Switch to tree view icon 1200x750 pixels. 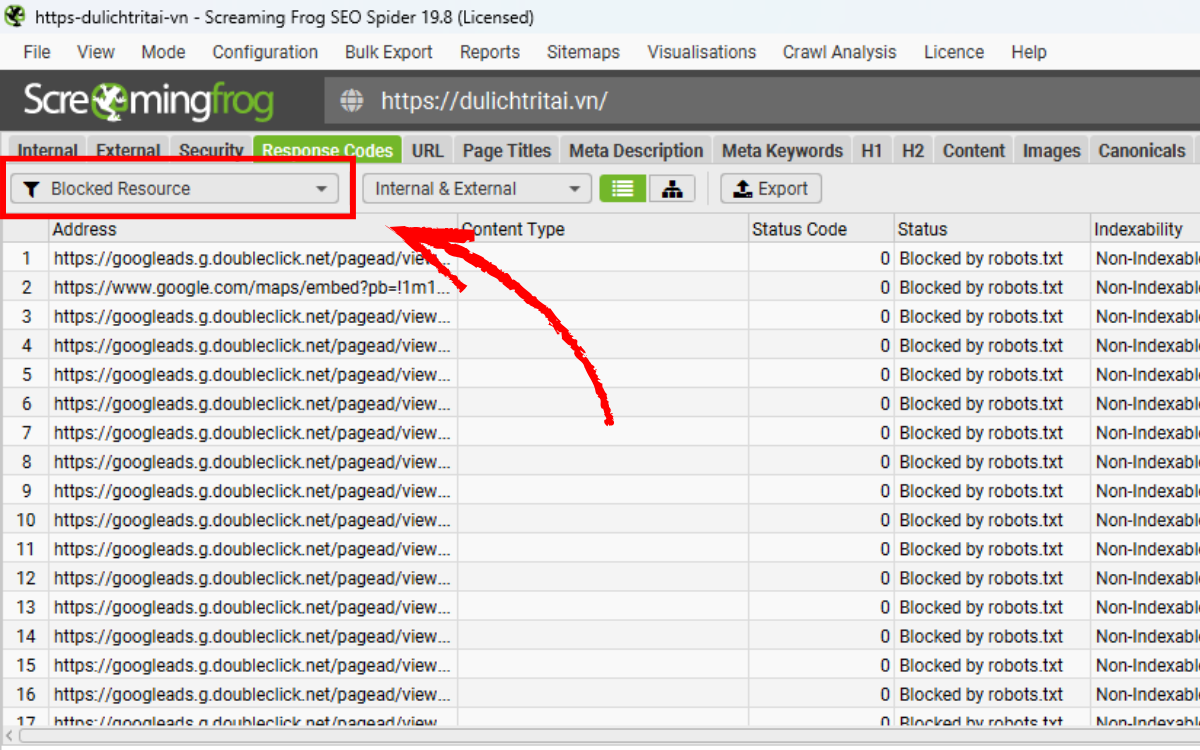(672, 189)
